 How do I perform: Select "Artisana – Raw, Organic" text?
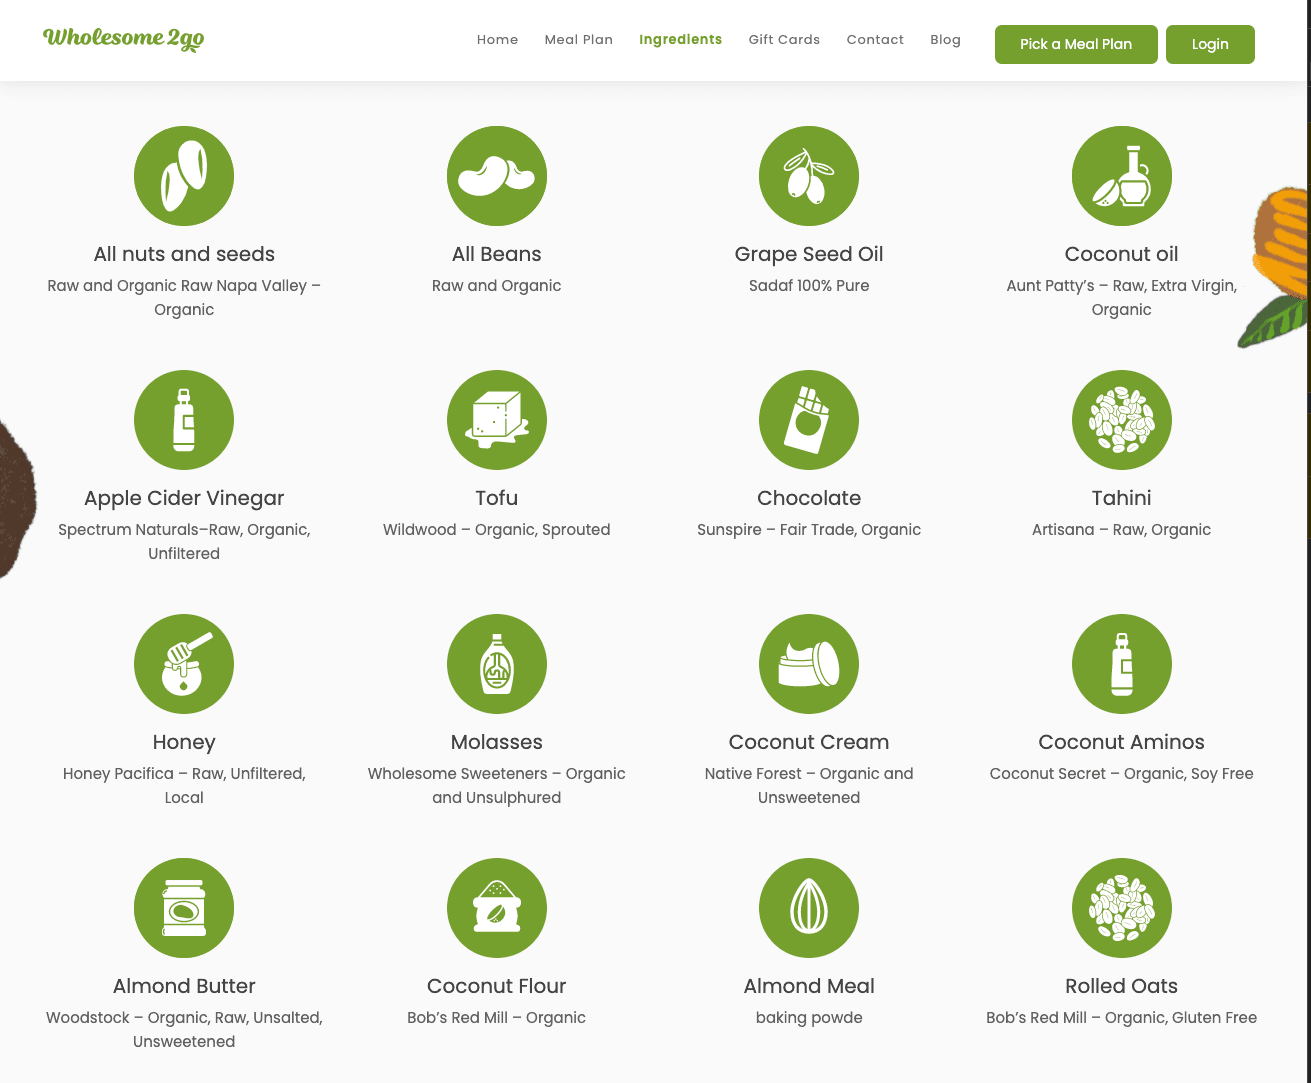pos(1122,529)
